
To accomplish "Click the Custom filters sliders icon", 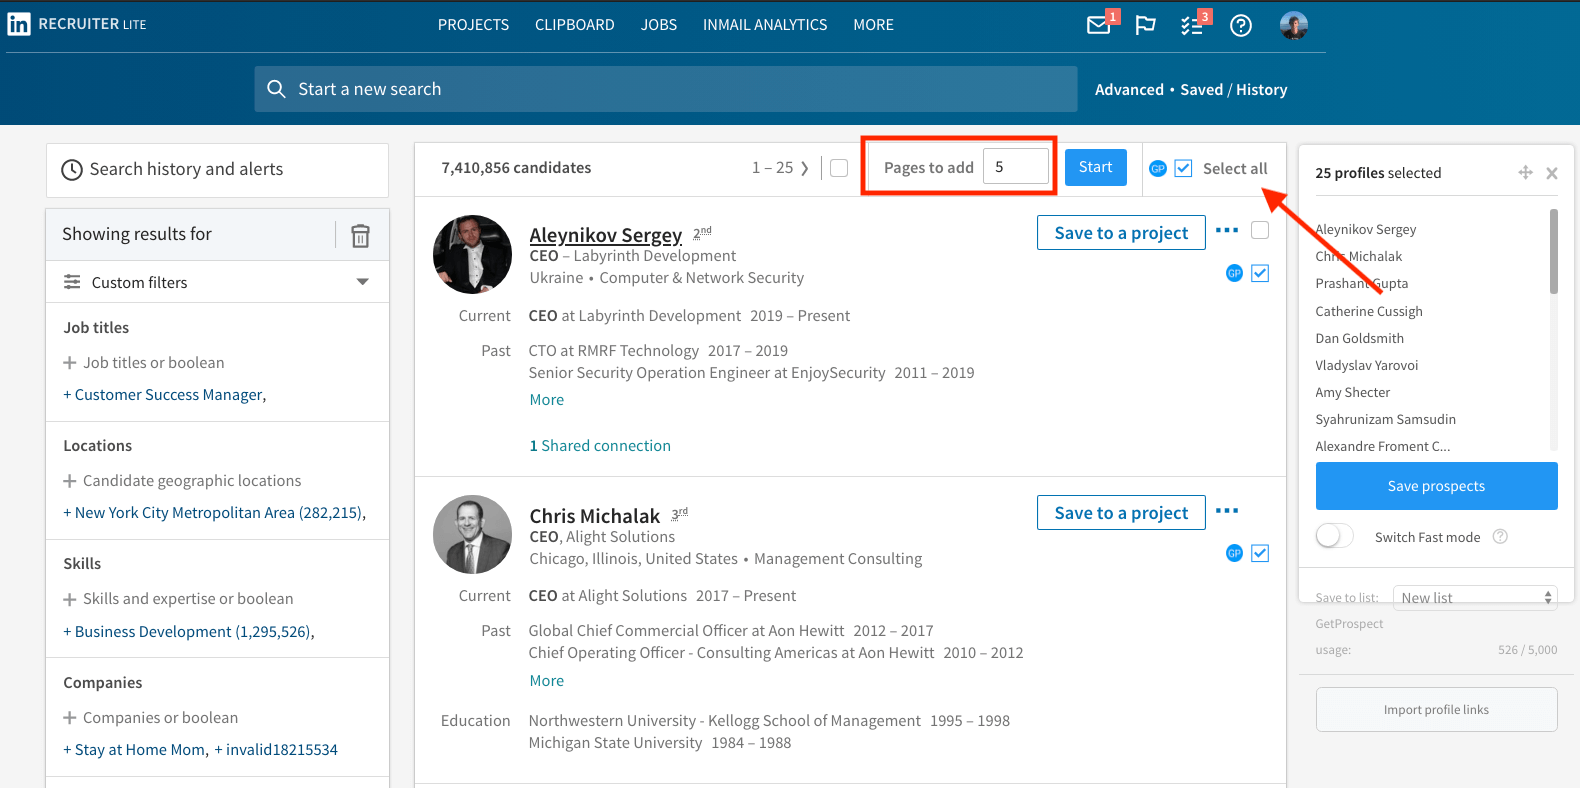I will 72,282.
